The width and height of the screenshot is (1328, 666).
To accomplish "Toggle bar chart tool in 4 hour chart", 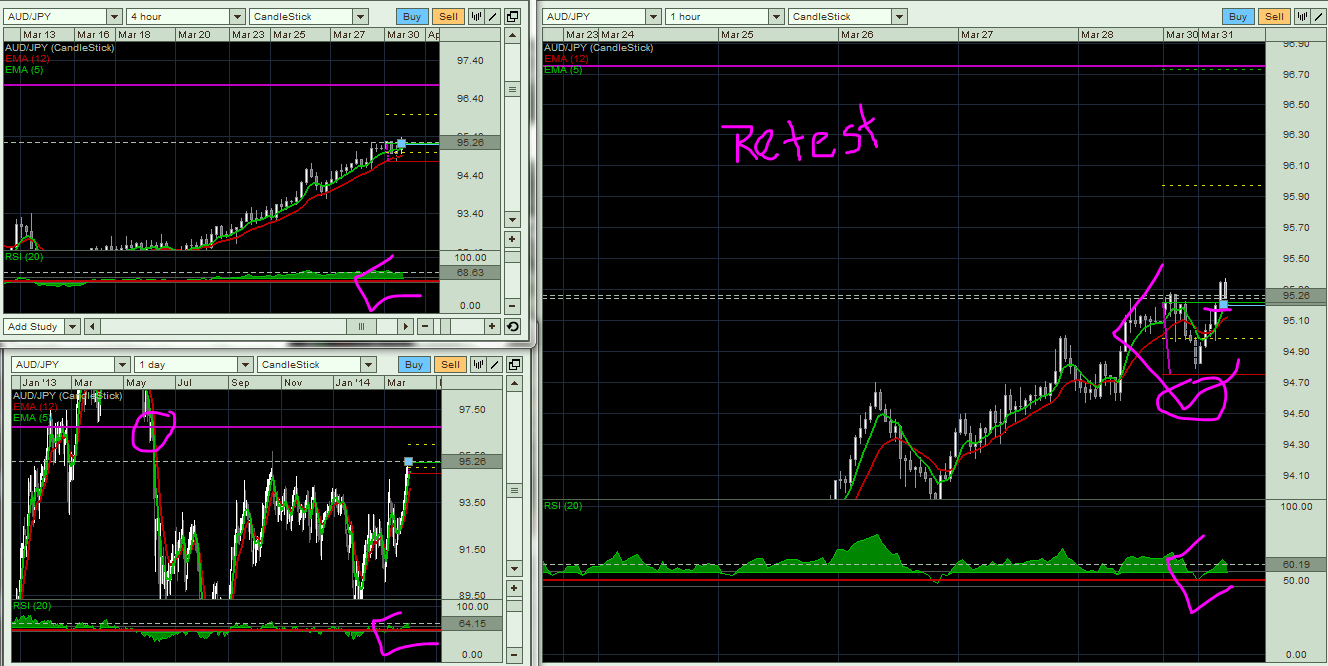I will click(476, 16).
